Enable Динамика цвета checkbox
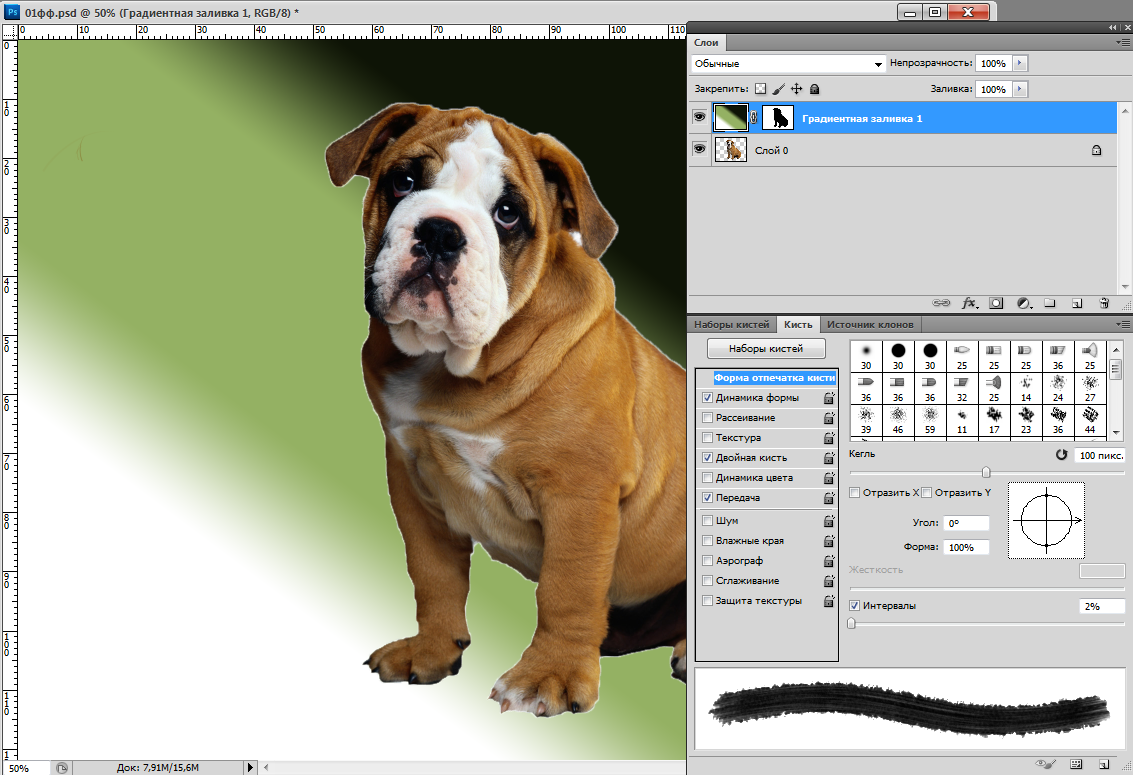 (707, 477)
